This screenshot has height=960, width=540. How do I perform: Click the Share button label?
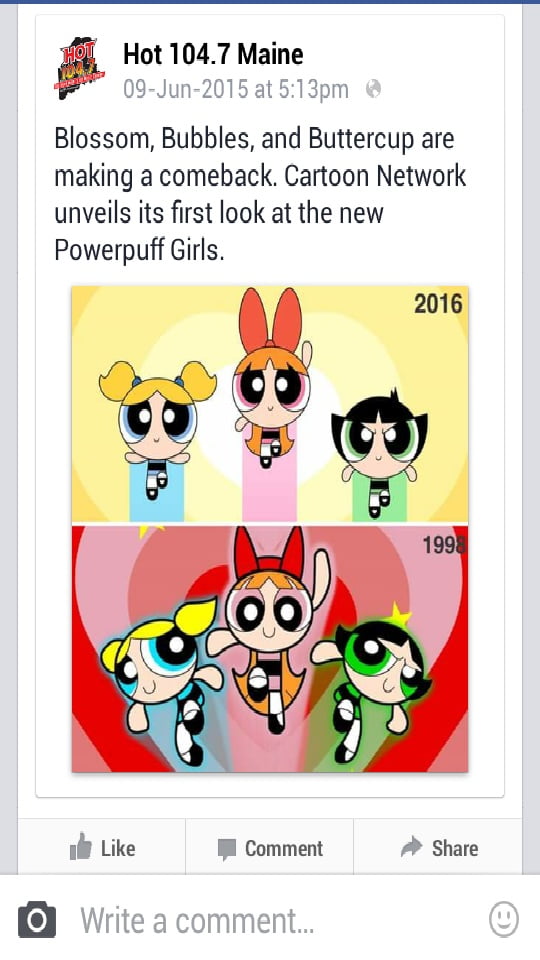coord(454,848)
